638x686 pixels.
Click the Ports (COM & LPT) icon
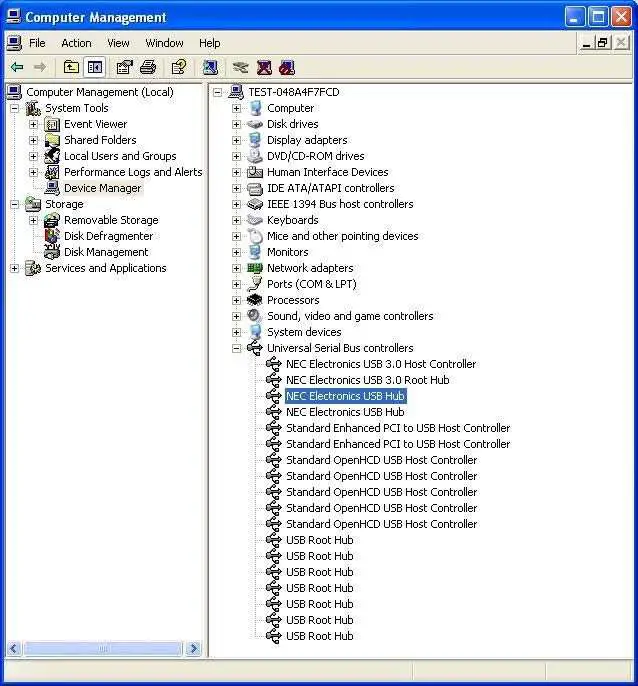coord(255,284)
